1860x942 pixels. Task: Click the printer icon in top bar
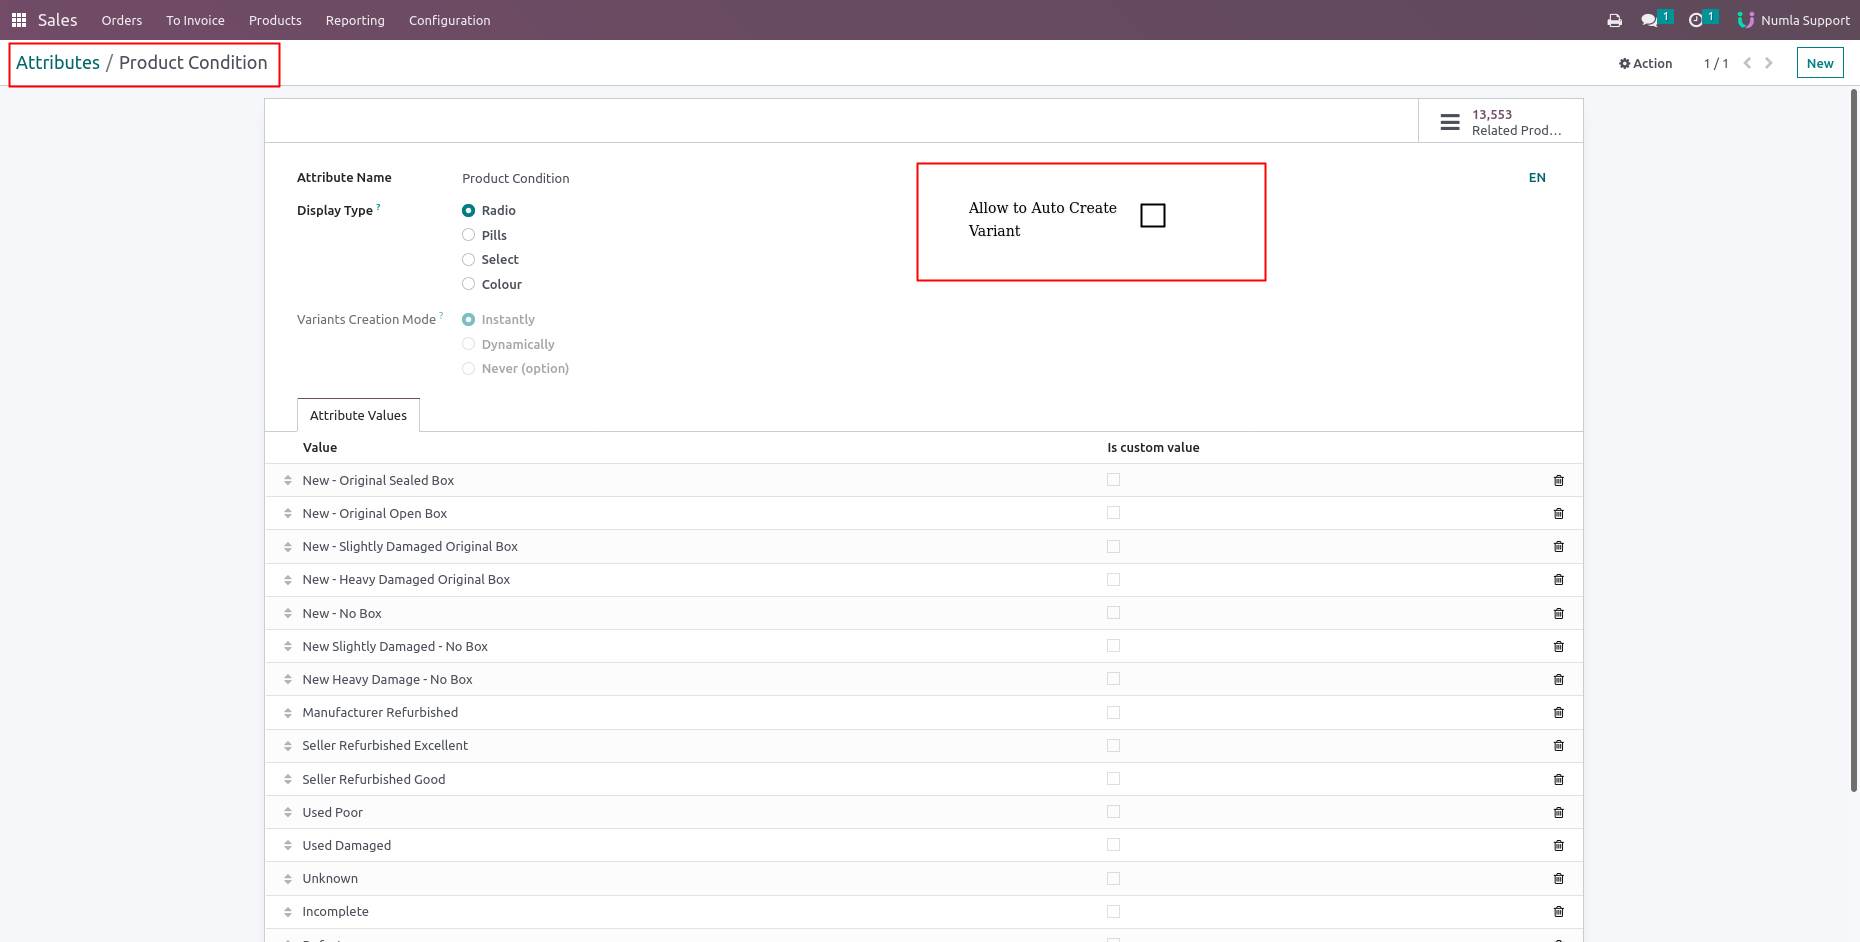1614,20
